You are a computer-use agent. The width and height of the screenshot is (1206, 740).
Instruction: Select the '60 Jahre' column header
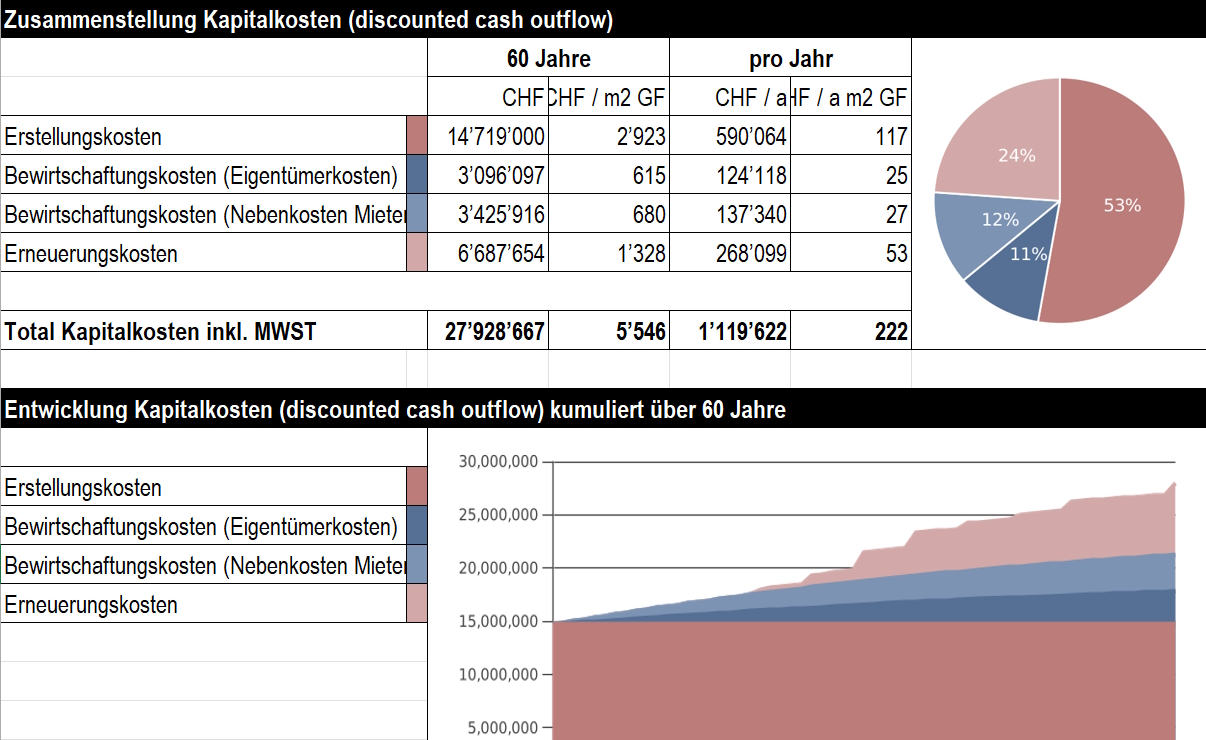pos(548,58)
